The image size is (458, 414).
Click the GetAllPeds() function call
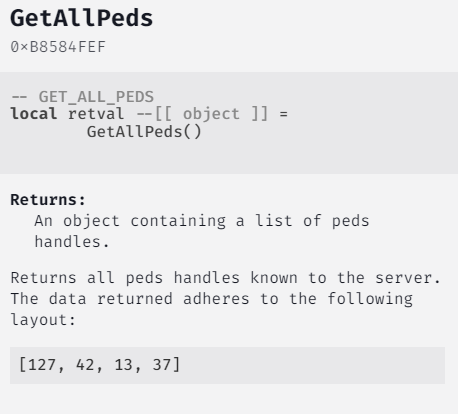(144, 132)
